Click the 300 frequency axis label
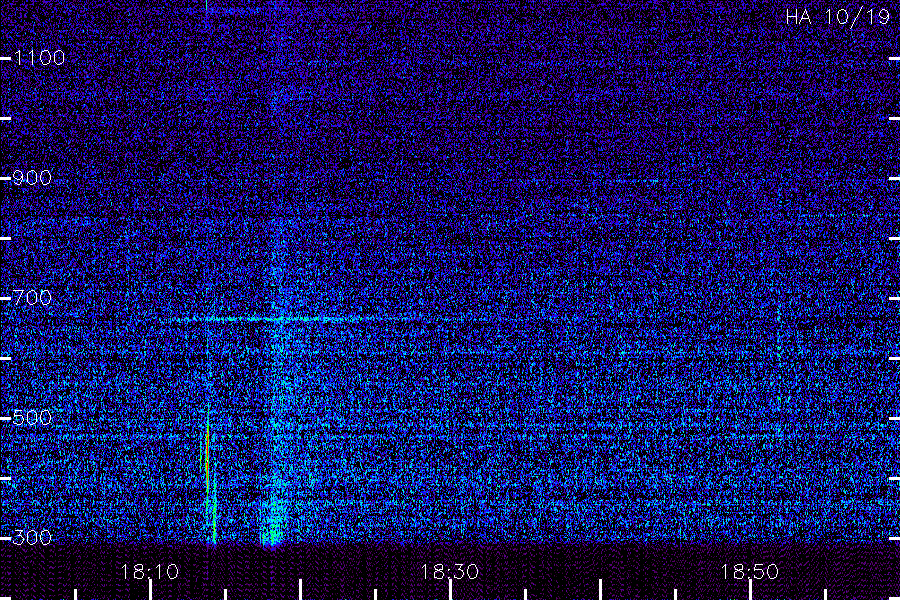 32,537
